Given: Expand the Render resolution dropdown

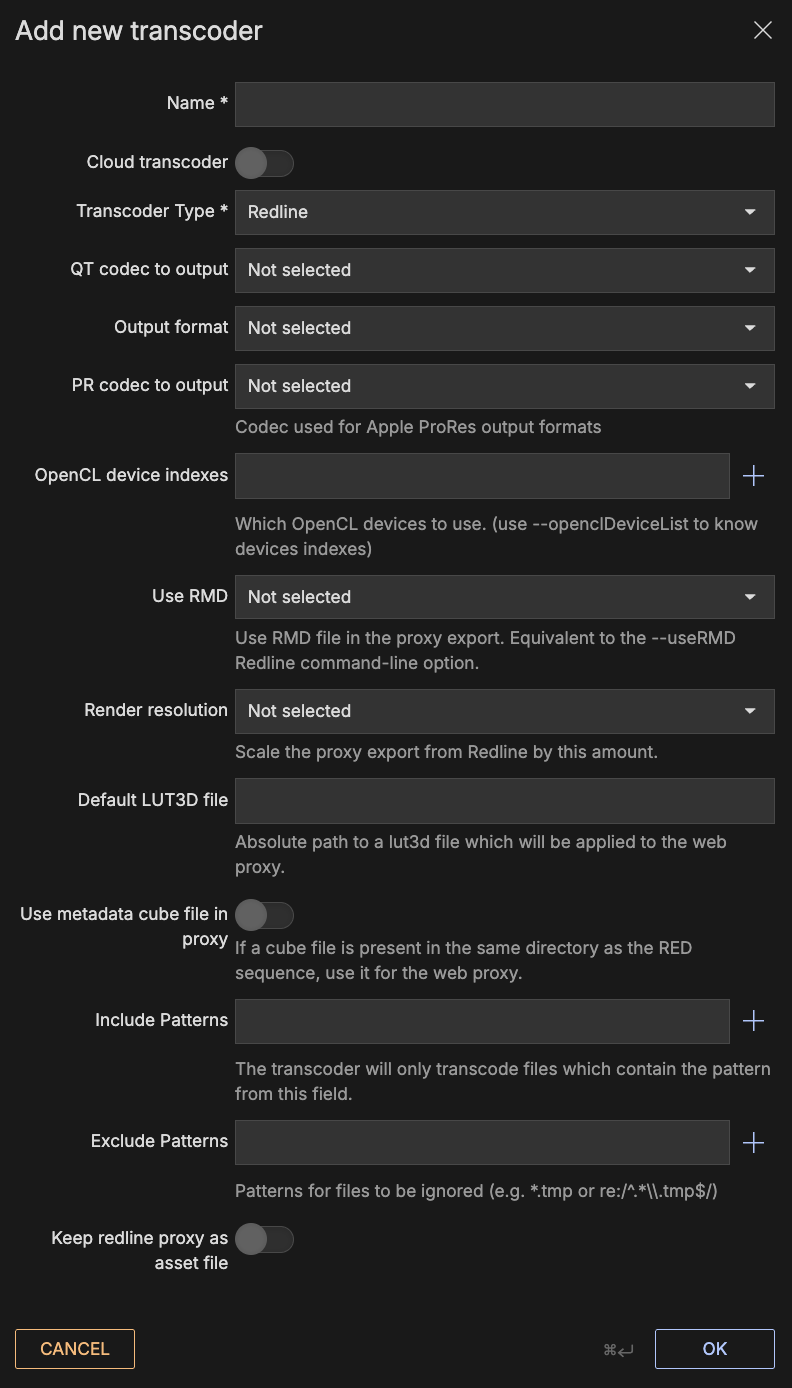Looking at the screenshot, I should 504,711.
